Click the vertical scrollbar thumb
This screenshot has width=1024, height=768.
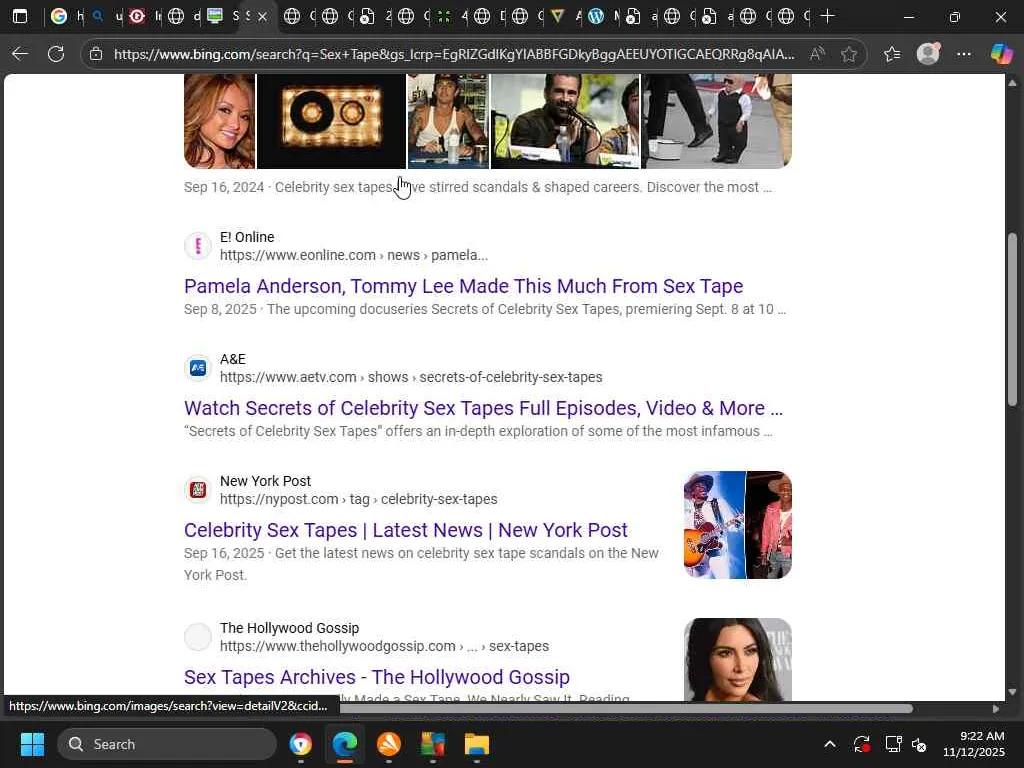pyautogui.click(x=1012, y=320)
